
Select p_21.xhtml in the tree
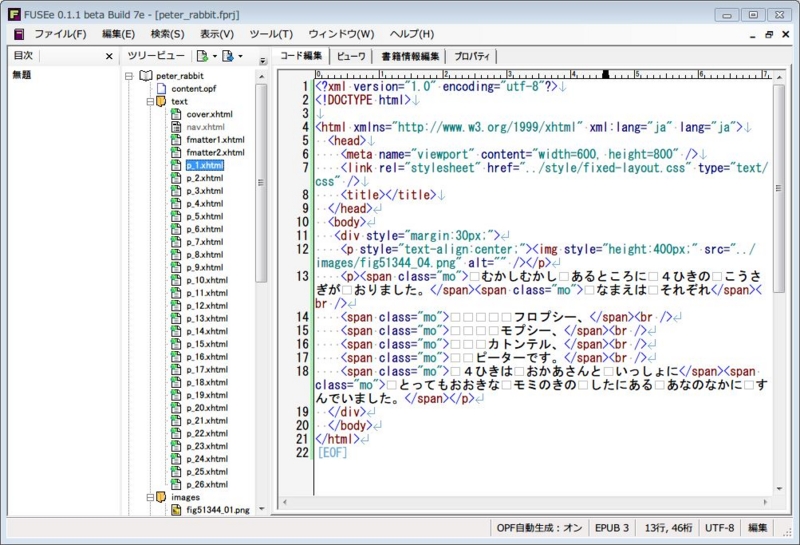pyautogui.click(x=207, y=420)
